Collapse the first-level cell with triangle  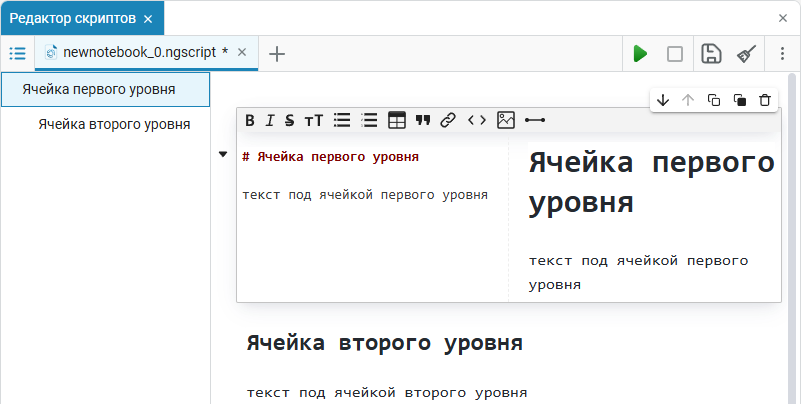point(223,154)
